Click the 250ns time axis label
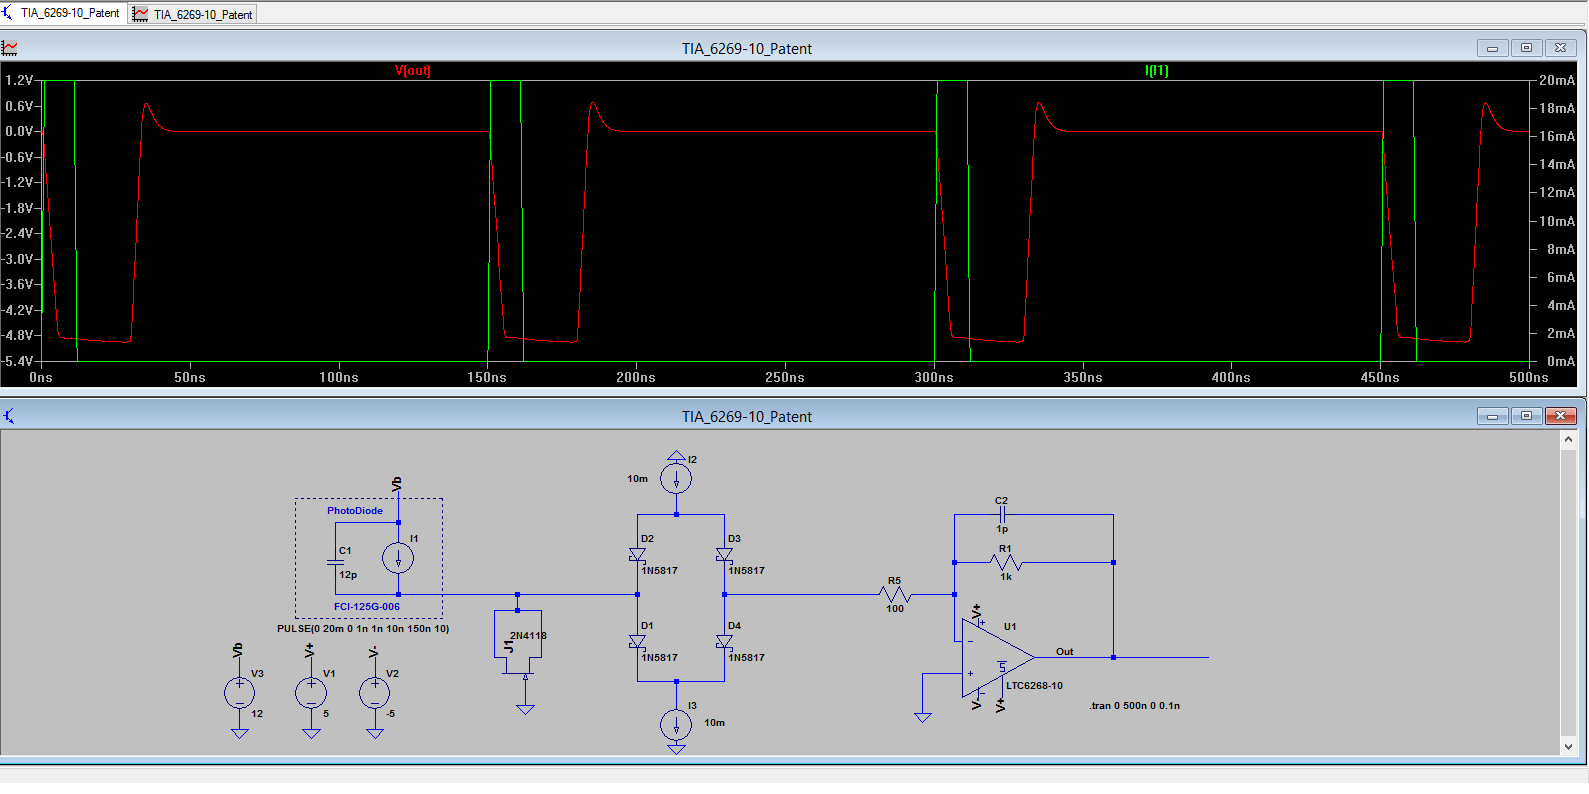Viewport: 1589px width, 794px height. click(x=785, y=378)
